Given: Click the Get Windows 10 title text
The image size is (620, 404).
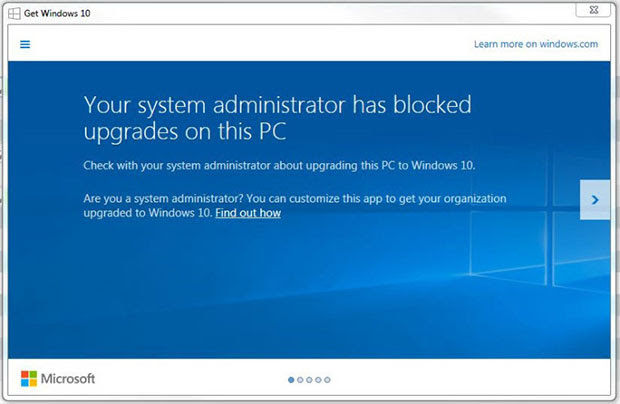Looking at the screenshot, I should coord(57,13).
